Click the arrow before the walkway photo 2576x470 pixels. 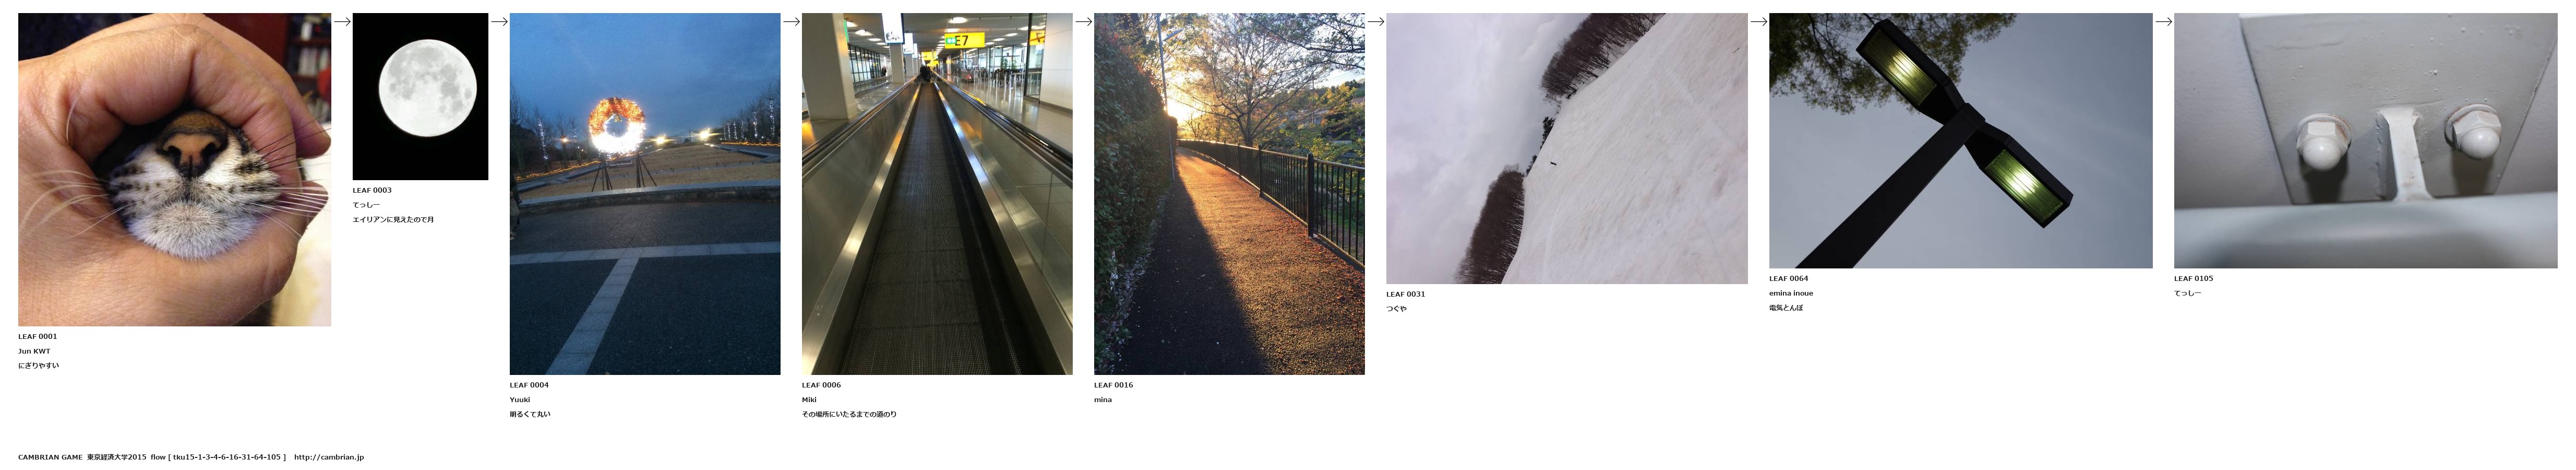click(x=791, y=22)
